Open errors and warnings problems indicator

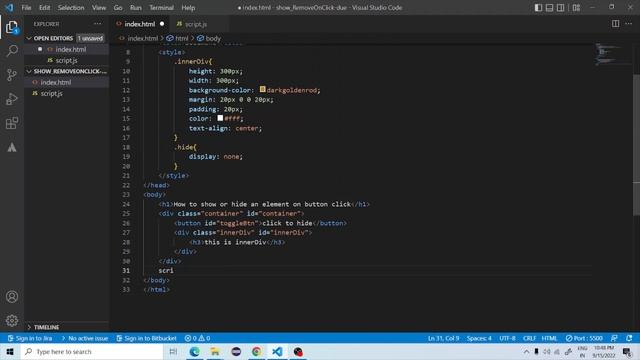[197, 338]
